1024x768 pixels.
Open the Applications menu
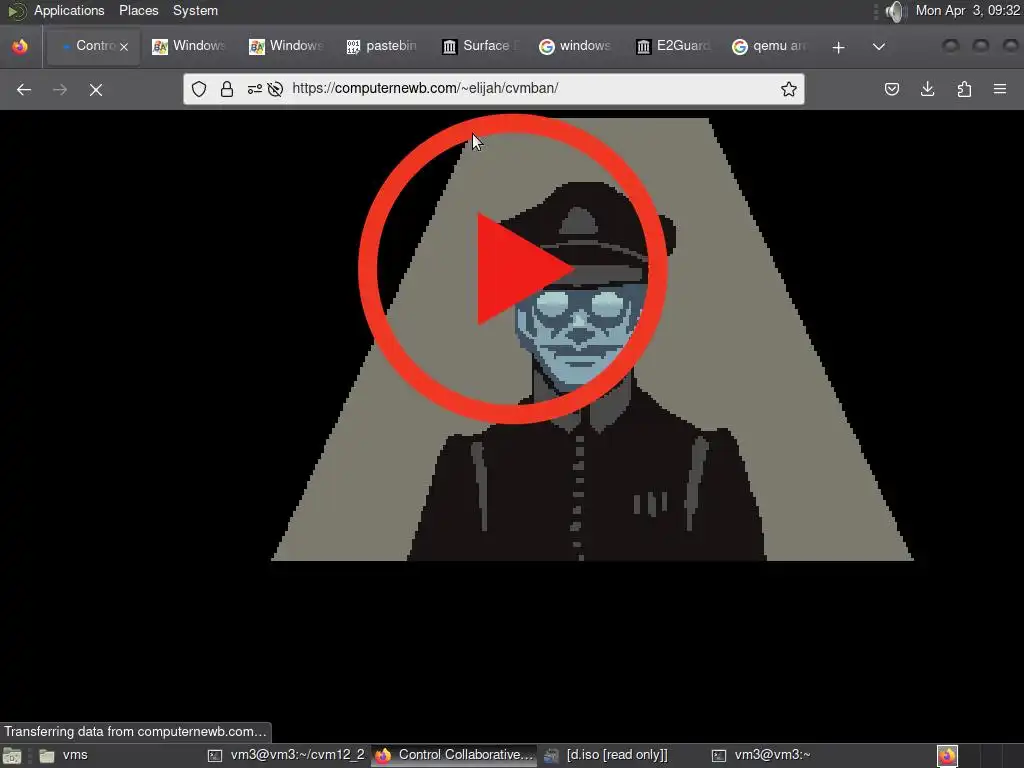click(69, 10)
